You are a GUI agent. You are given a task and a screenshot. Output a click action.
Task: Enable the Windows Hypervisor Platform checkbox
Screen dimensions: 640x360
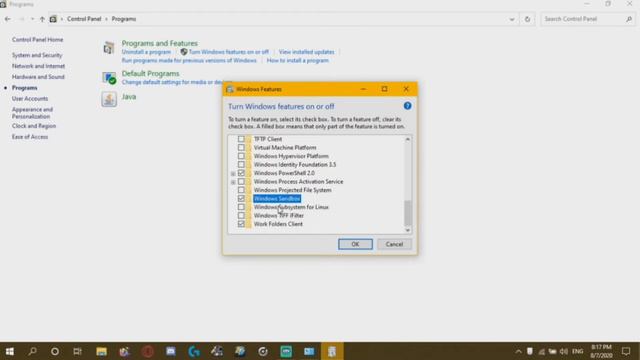pyautogui.click(x=241, y=156)
